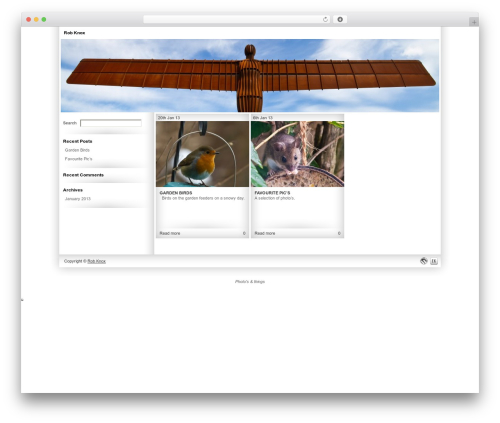
Task: Click the Photo's & Blogs tagline text
Action: 250,282
